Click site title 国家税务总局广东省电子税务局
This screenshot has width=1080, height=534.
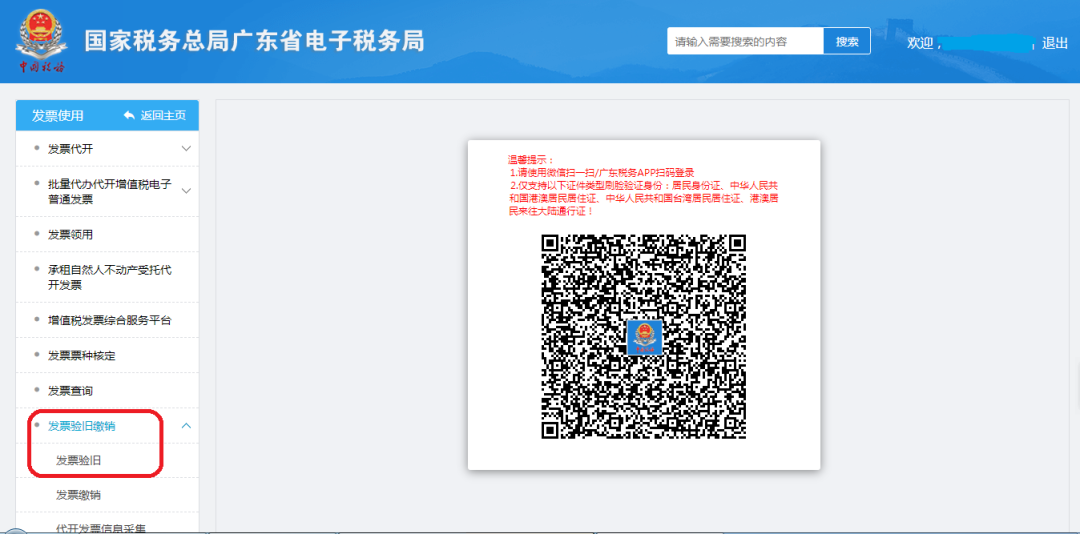[255, 41]
